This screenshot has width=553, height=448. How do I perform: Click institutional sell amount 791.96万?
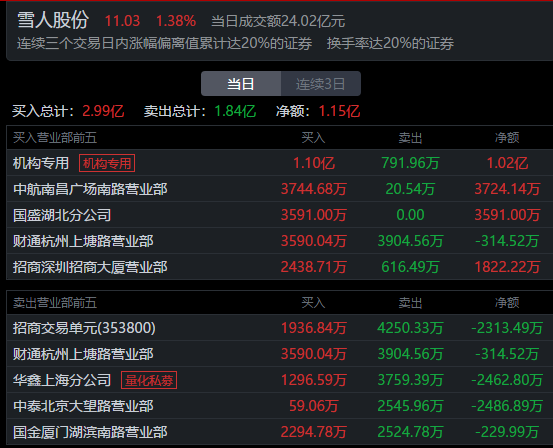click(x=410, y=163)
